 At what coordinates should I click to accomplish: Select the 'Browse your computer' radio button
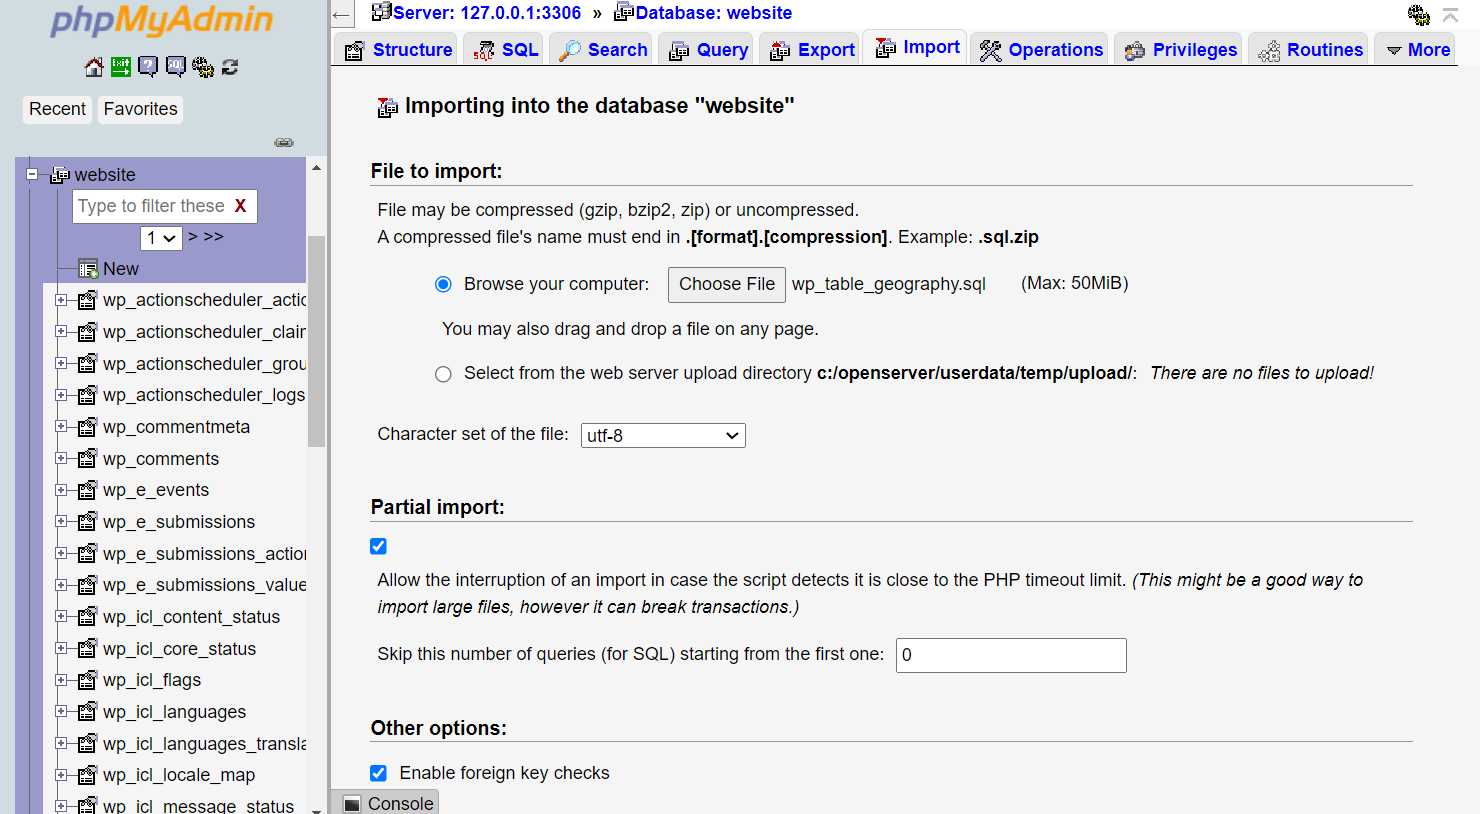(x=443, y=285)
